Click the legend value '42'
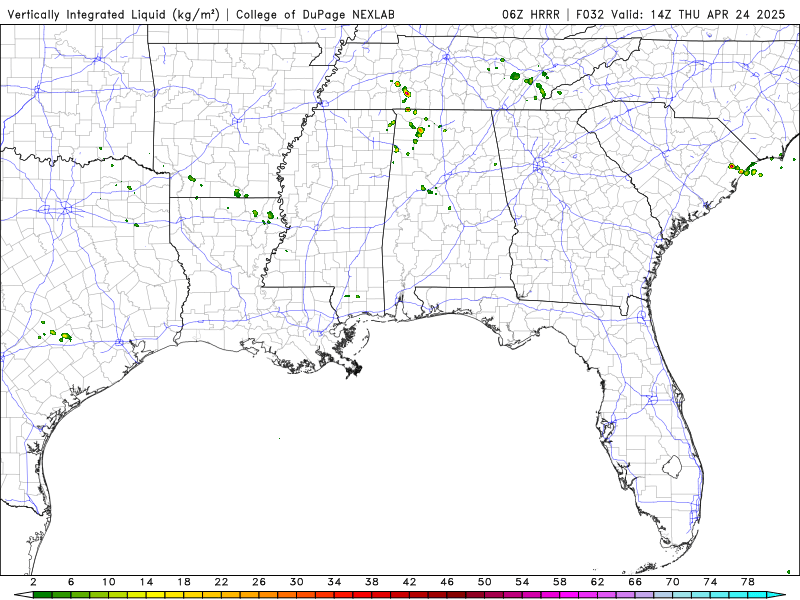 [x=410, y=582]
